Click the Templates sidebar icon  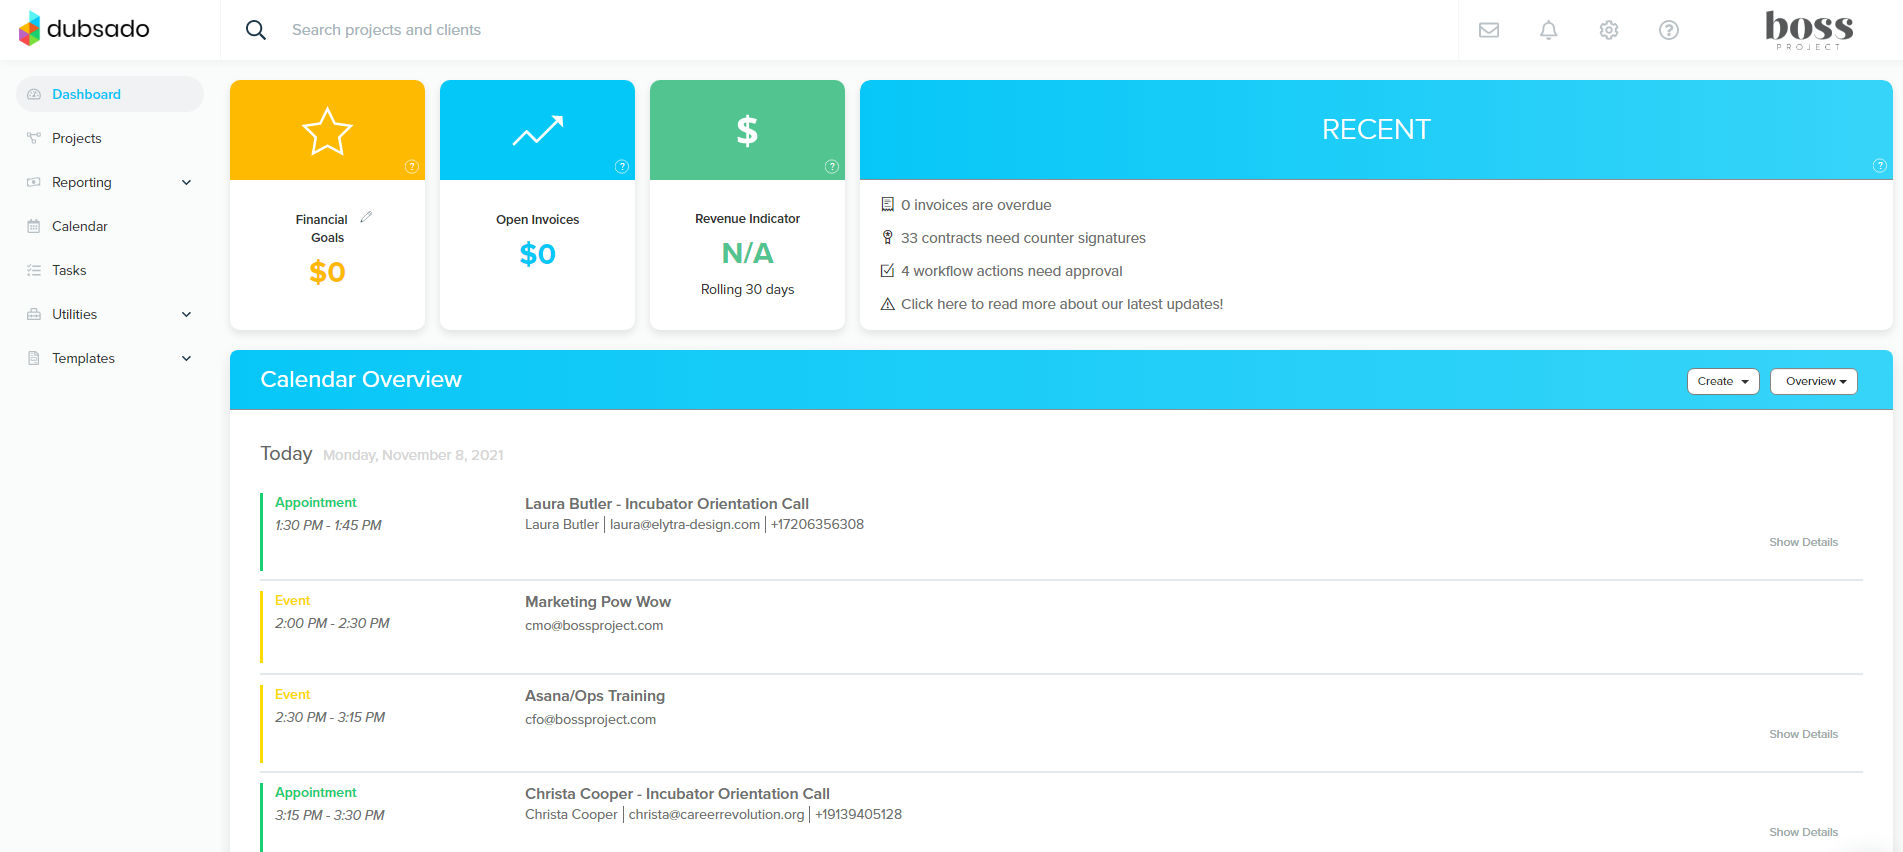pos(34,358)
